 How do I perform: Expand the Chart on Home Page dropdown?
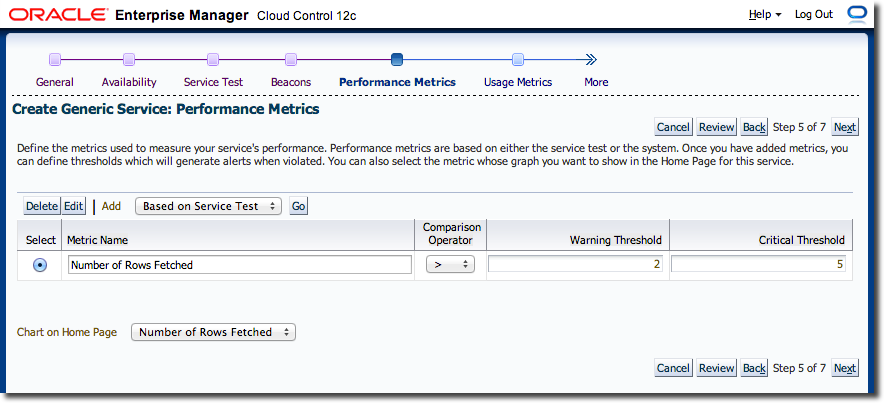213,332
